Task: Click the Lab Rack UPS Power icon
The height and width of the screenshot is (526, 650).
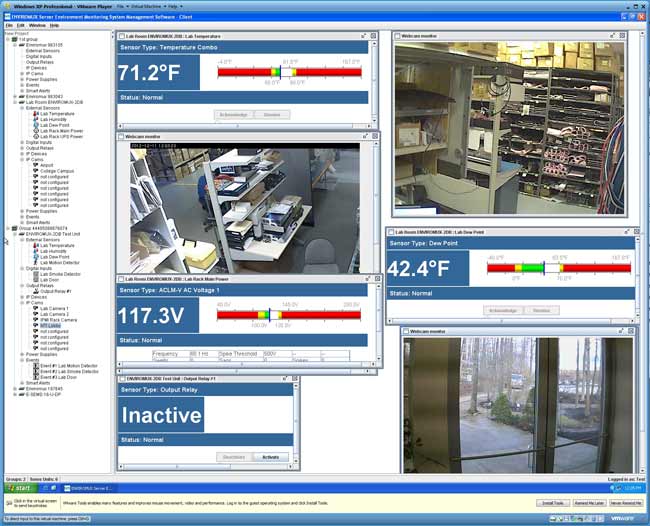Action: point(35,136)
